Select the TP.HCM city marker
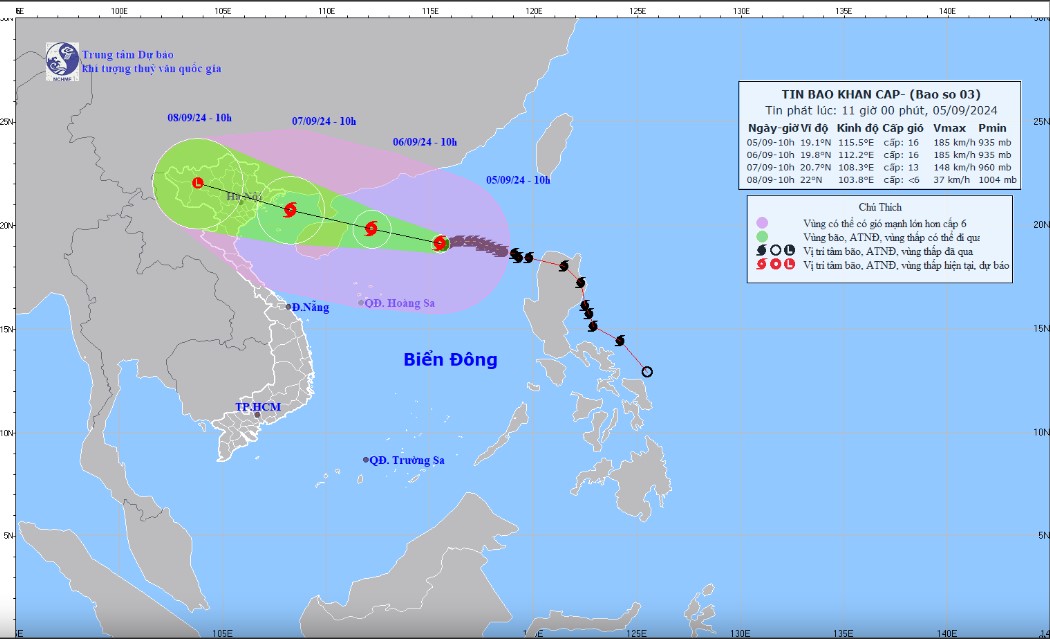This screenshot has height=639, width=1050. point(257,415)
